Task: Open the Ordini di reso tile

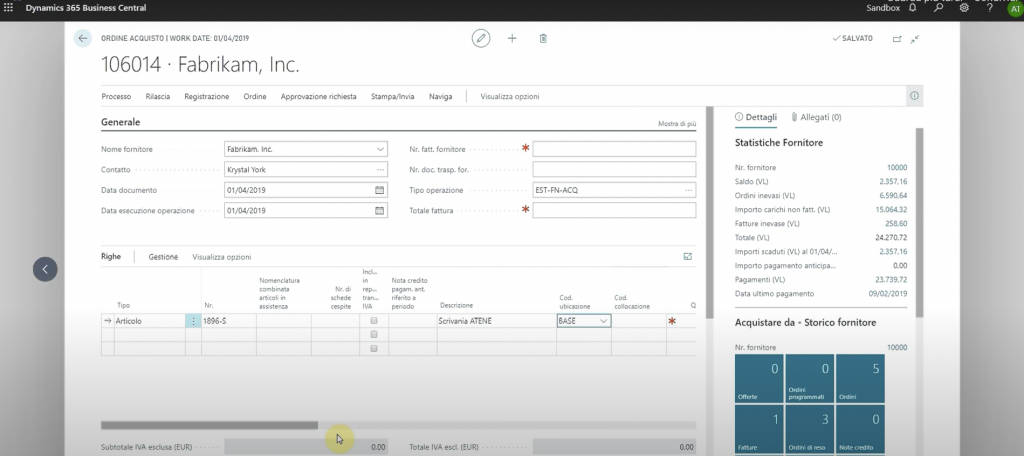Action: pos(810,429)
